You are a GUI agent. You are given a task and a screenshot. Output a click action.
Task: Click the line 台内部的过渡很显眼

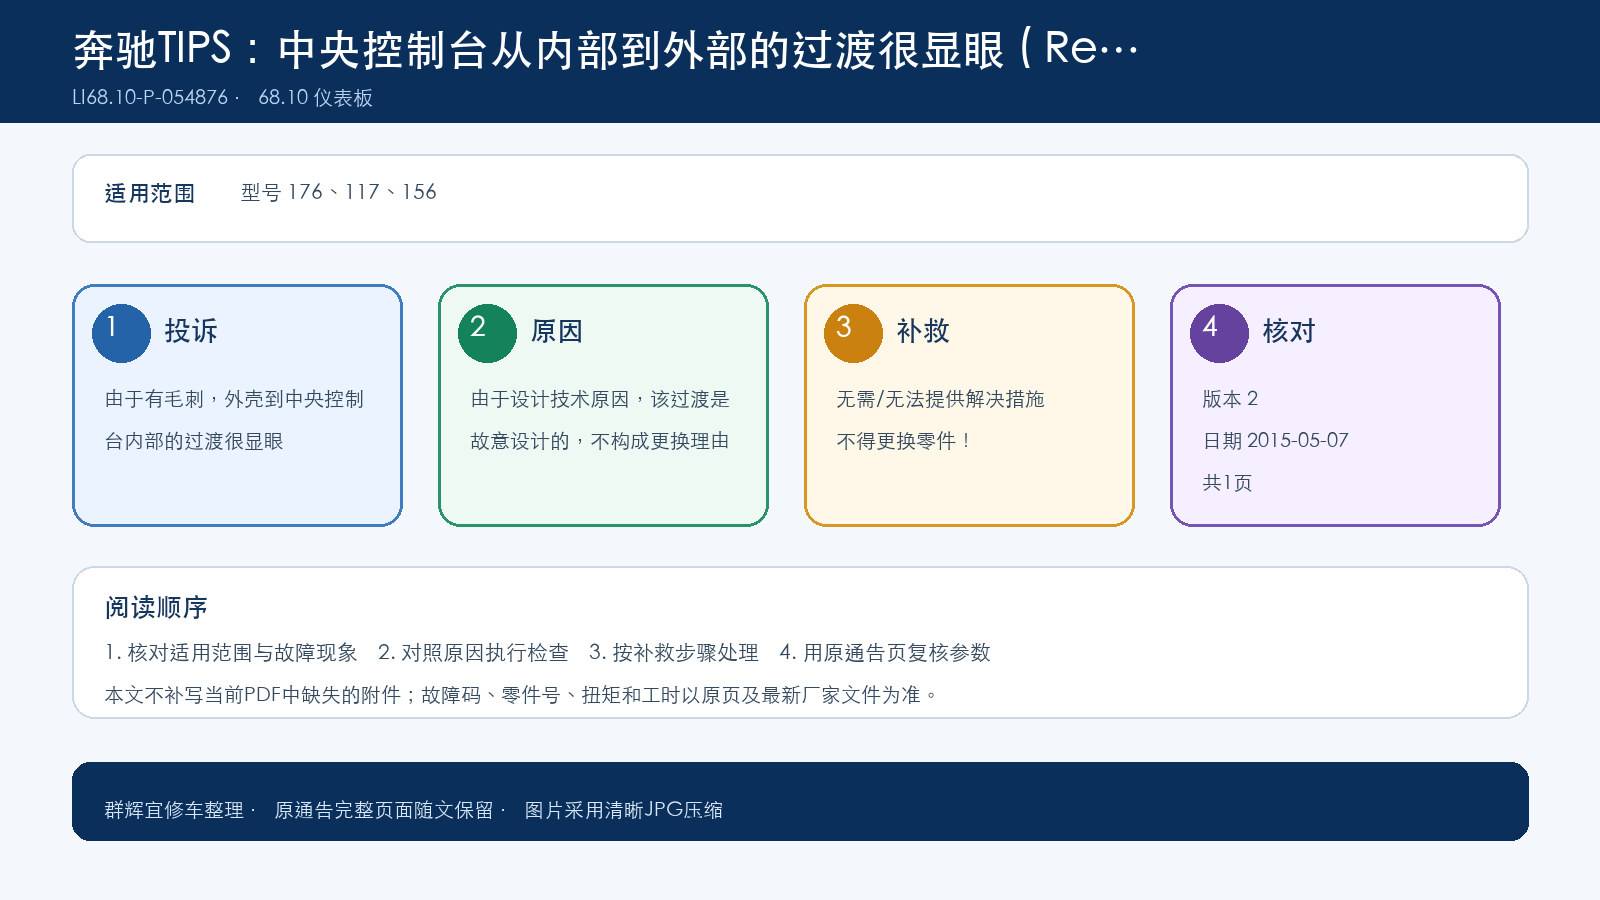[x=194, y=441]
